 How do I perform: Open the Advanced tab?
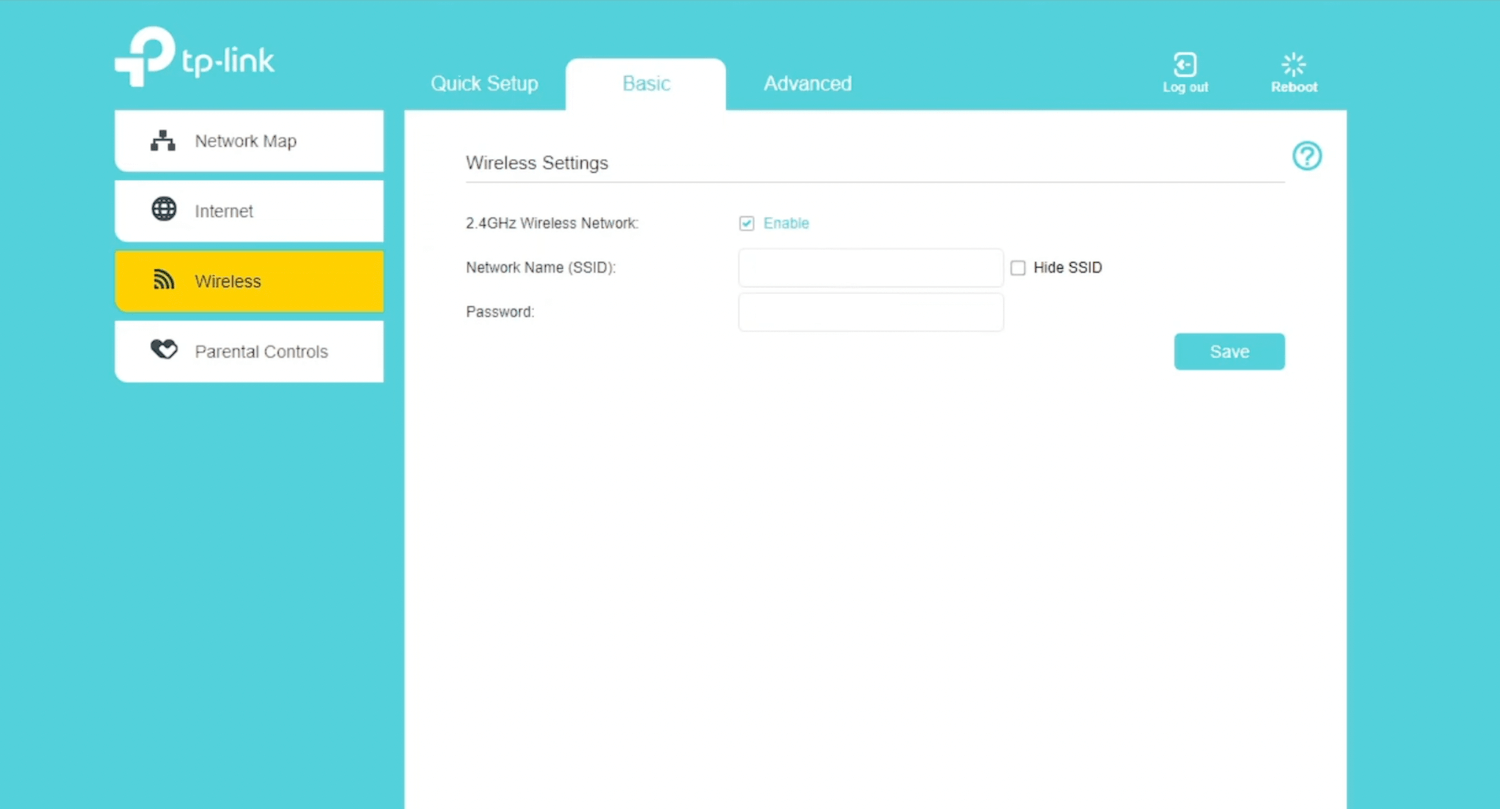click(x=807, y=84)
